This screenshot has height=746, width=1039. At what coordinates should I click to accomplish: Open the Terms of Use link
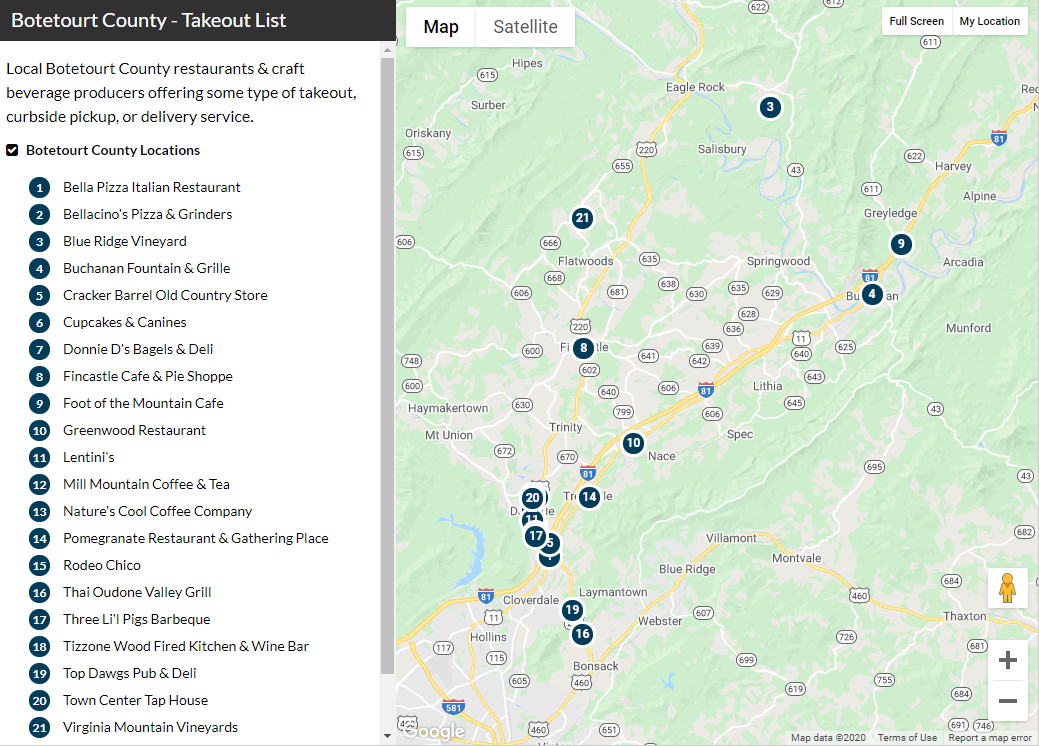pos(906,737)
